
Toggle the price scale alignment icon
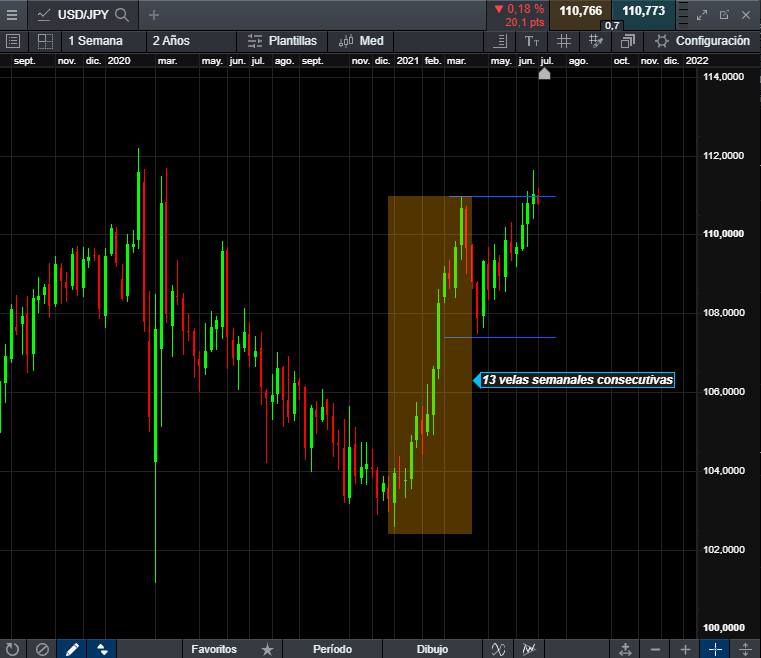(500, 41)
